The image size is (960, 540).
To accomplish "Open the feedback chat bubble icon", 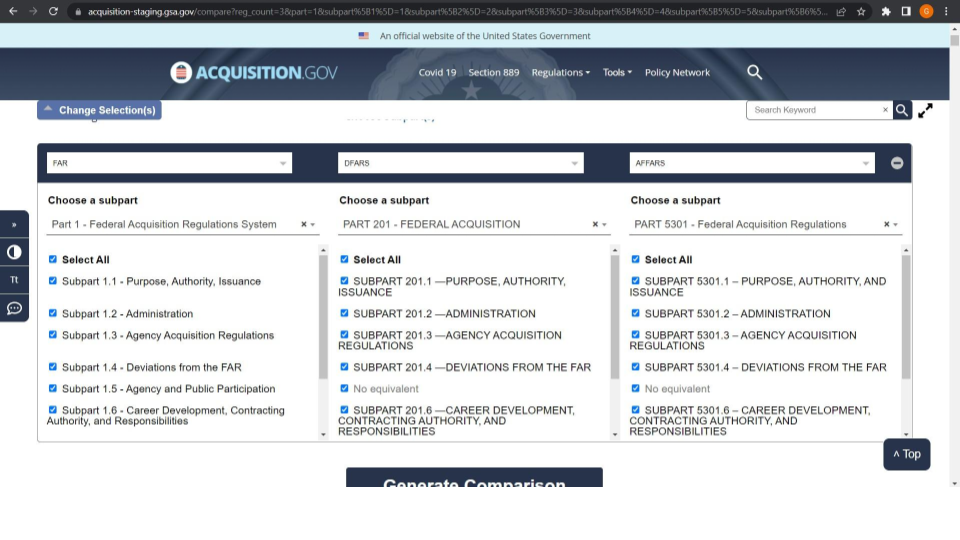I will pos(14,308).
